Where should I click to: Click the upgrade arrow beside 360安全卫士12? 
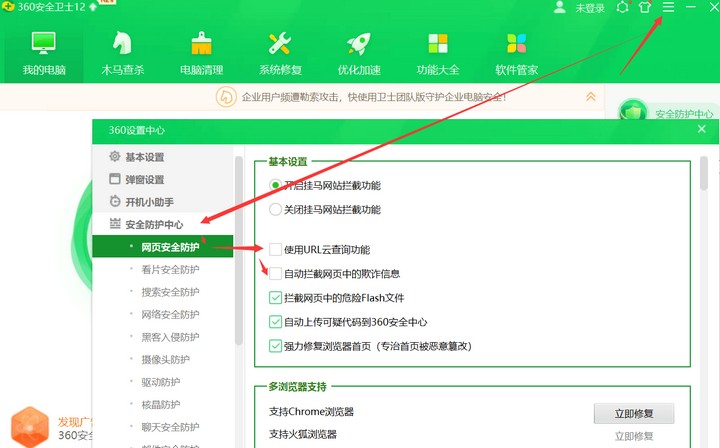93,7
